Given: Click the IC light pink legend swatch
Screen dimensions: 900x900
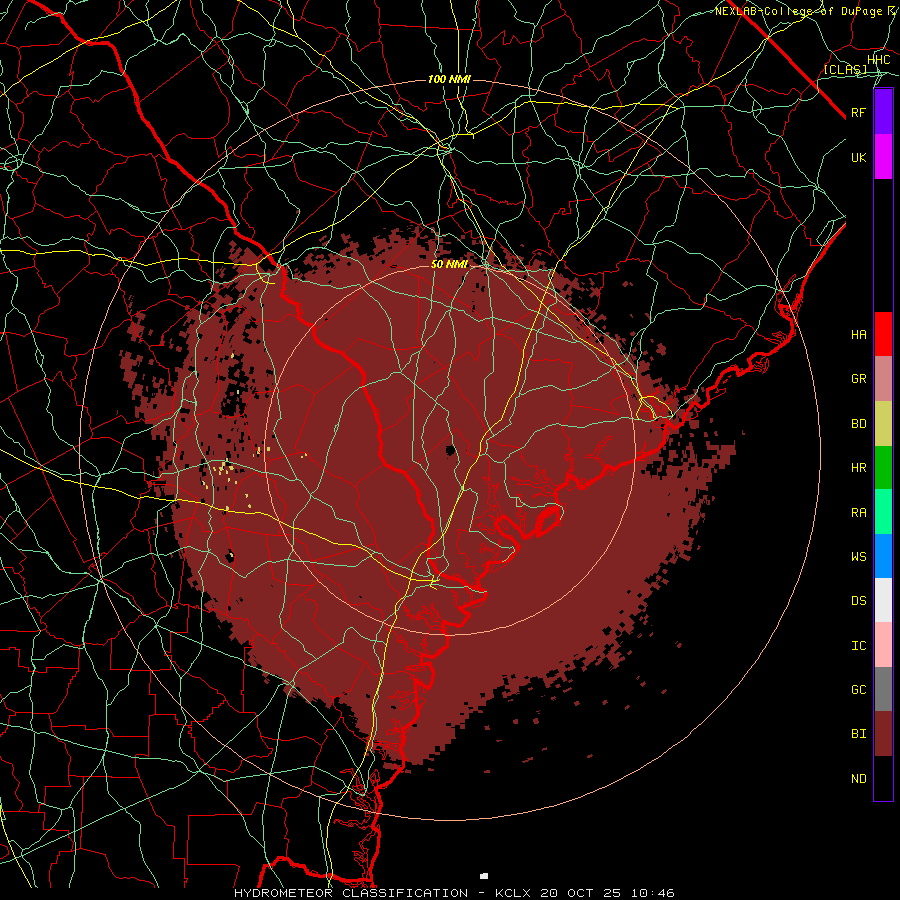Looking at the screenshot, I should click(883, 645).
